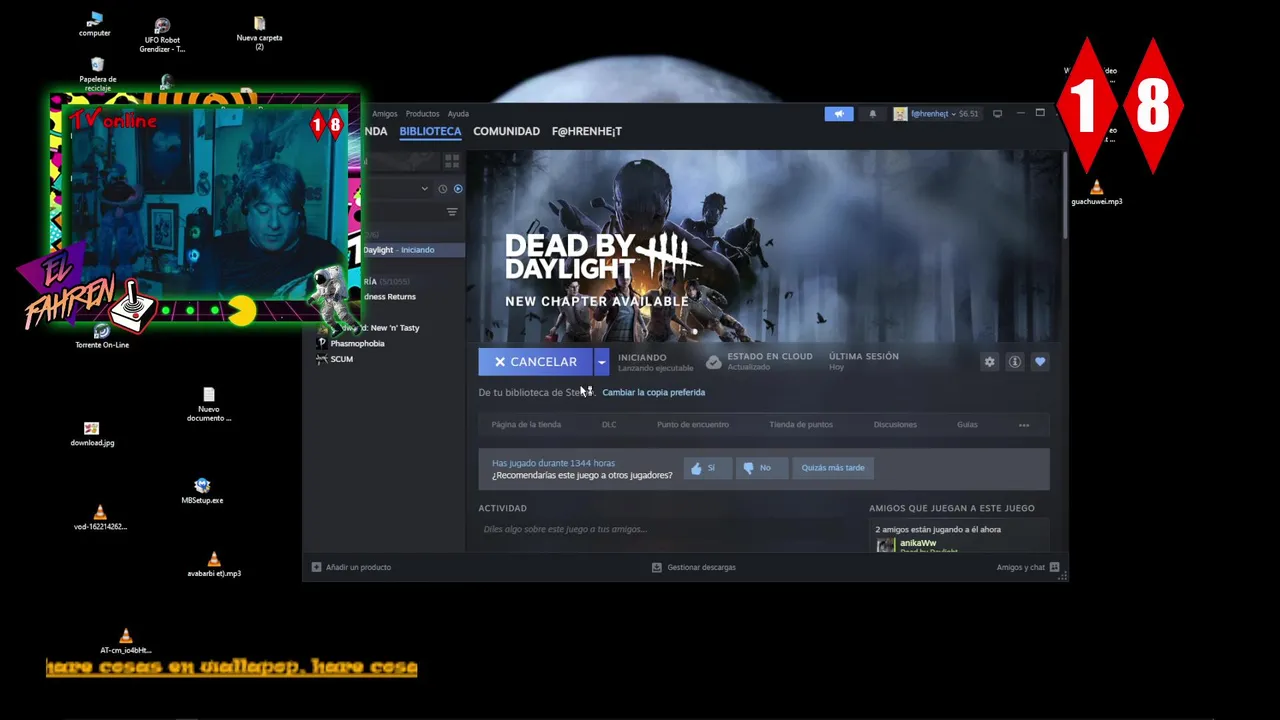Open AT-cm_io4bHt VLC file
This screenshot has width=1280, height=720.
click(125, 640)
